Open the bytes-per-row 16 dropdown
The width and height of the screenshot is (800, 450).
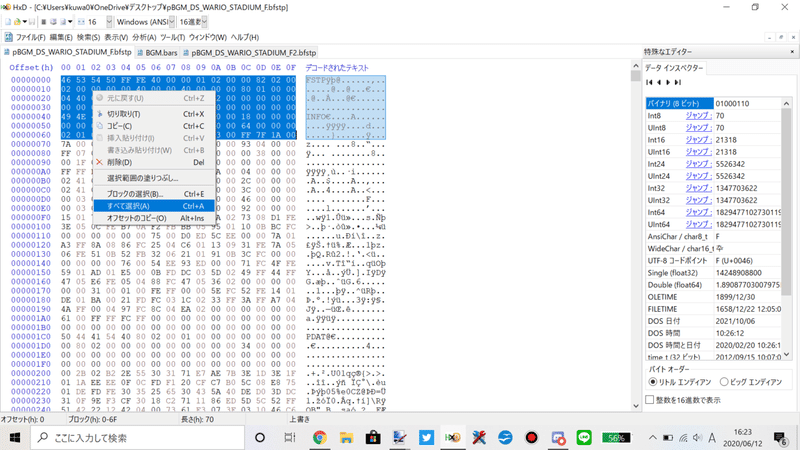(109, 22)
